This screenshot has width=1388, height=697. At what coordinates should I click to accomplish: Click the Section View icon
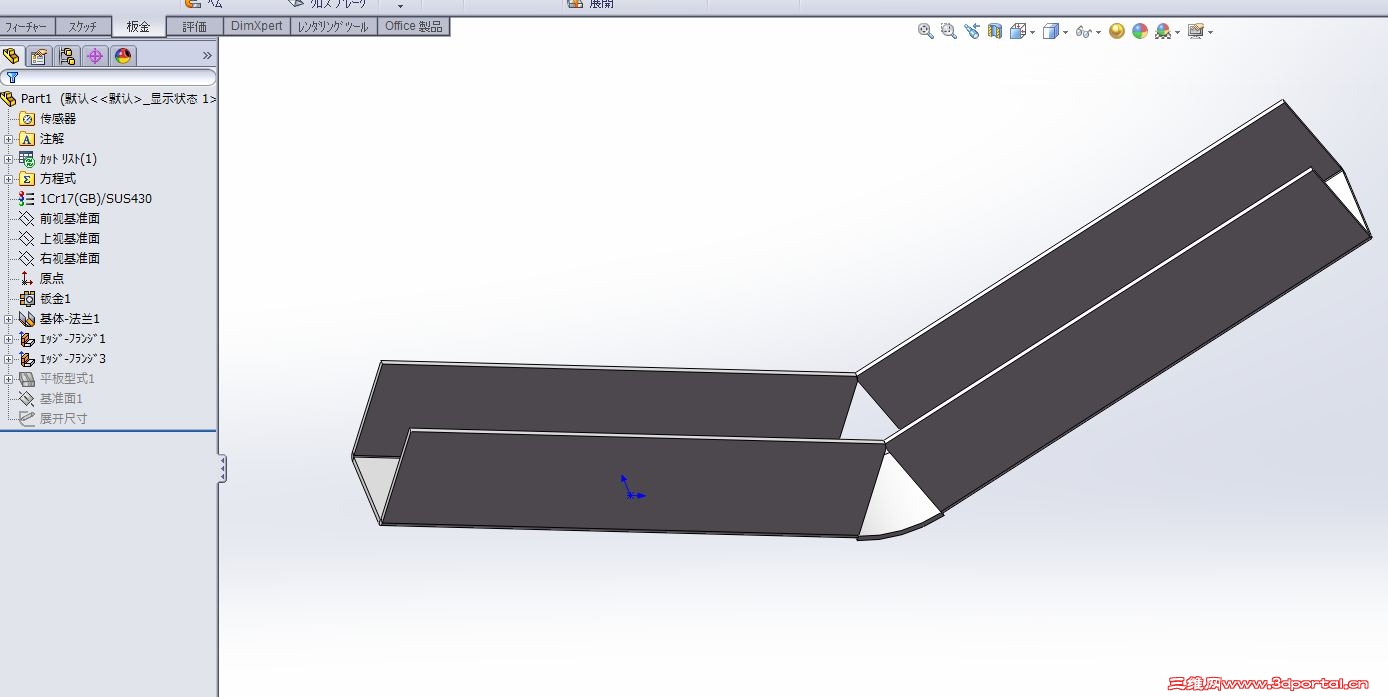click(994, 31)
